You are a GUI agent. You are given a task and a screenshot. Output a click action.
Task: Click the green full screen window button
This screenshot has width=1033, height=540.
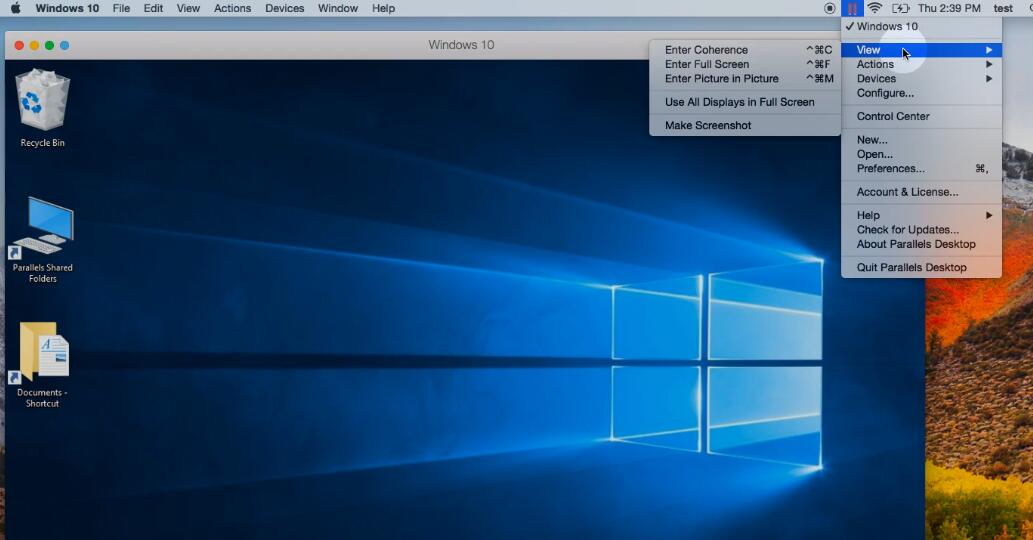tap(49, 45)
